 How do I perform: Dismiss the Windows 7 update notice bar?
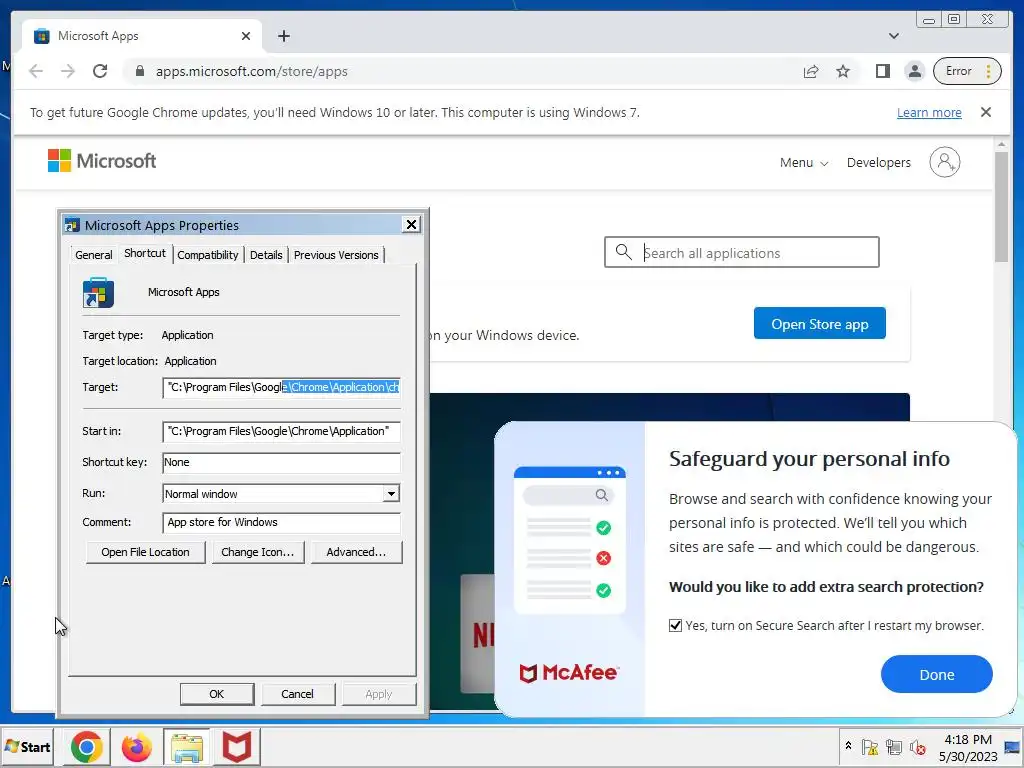986,112
